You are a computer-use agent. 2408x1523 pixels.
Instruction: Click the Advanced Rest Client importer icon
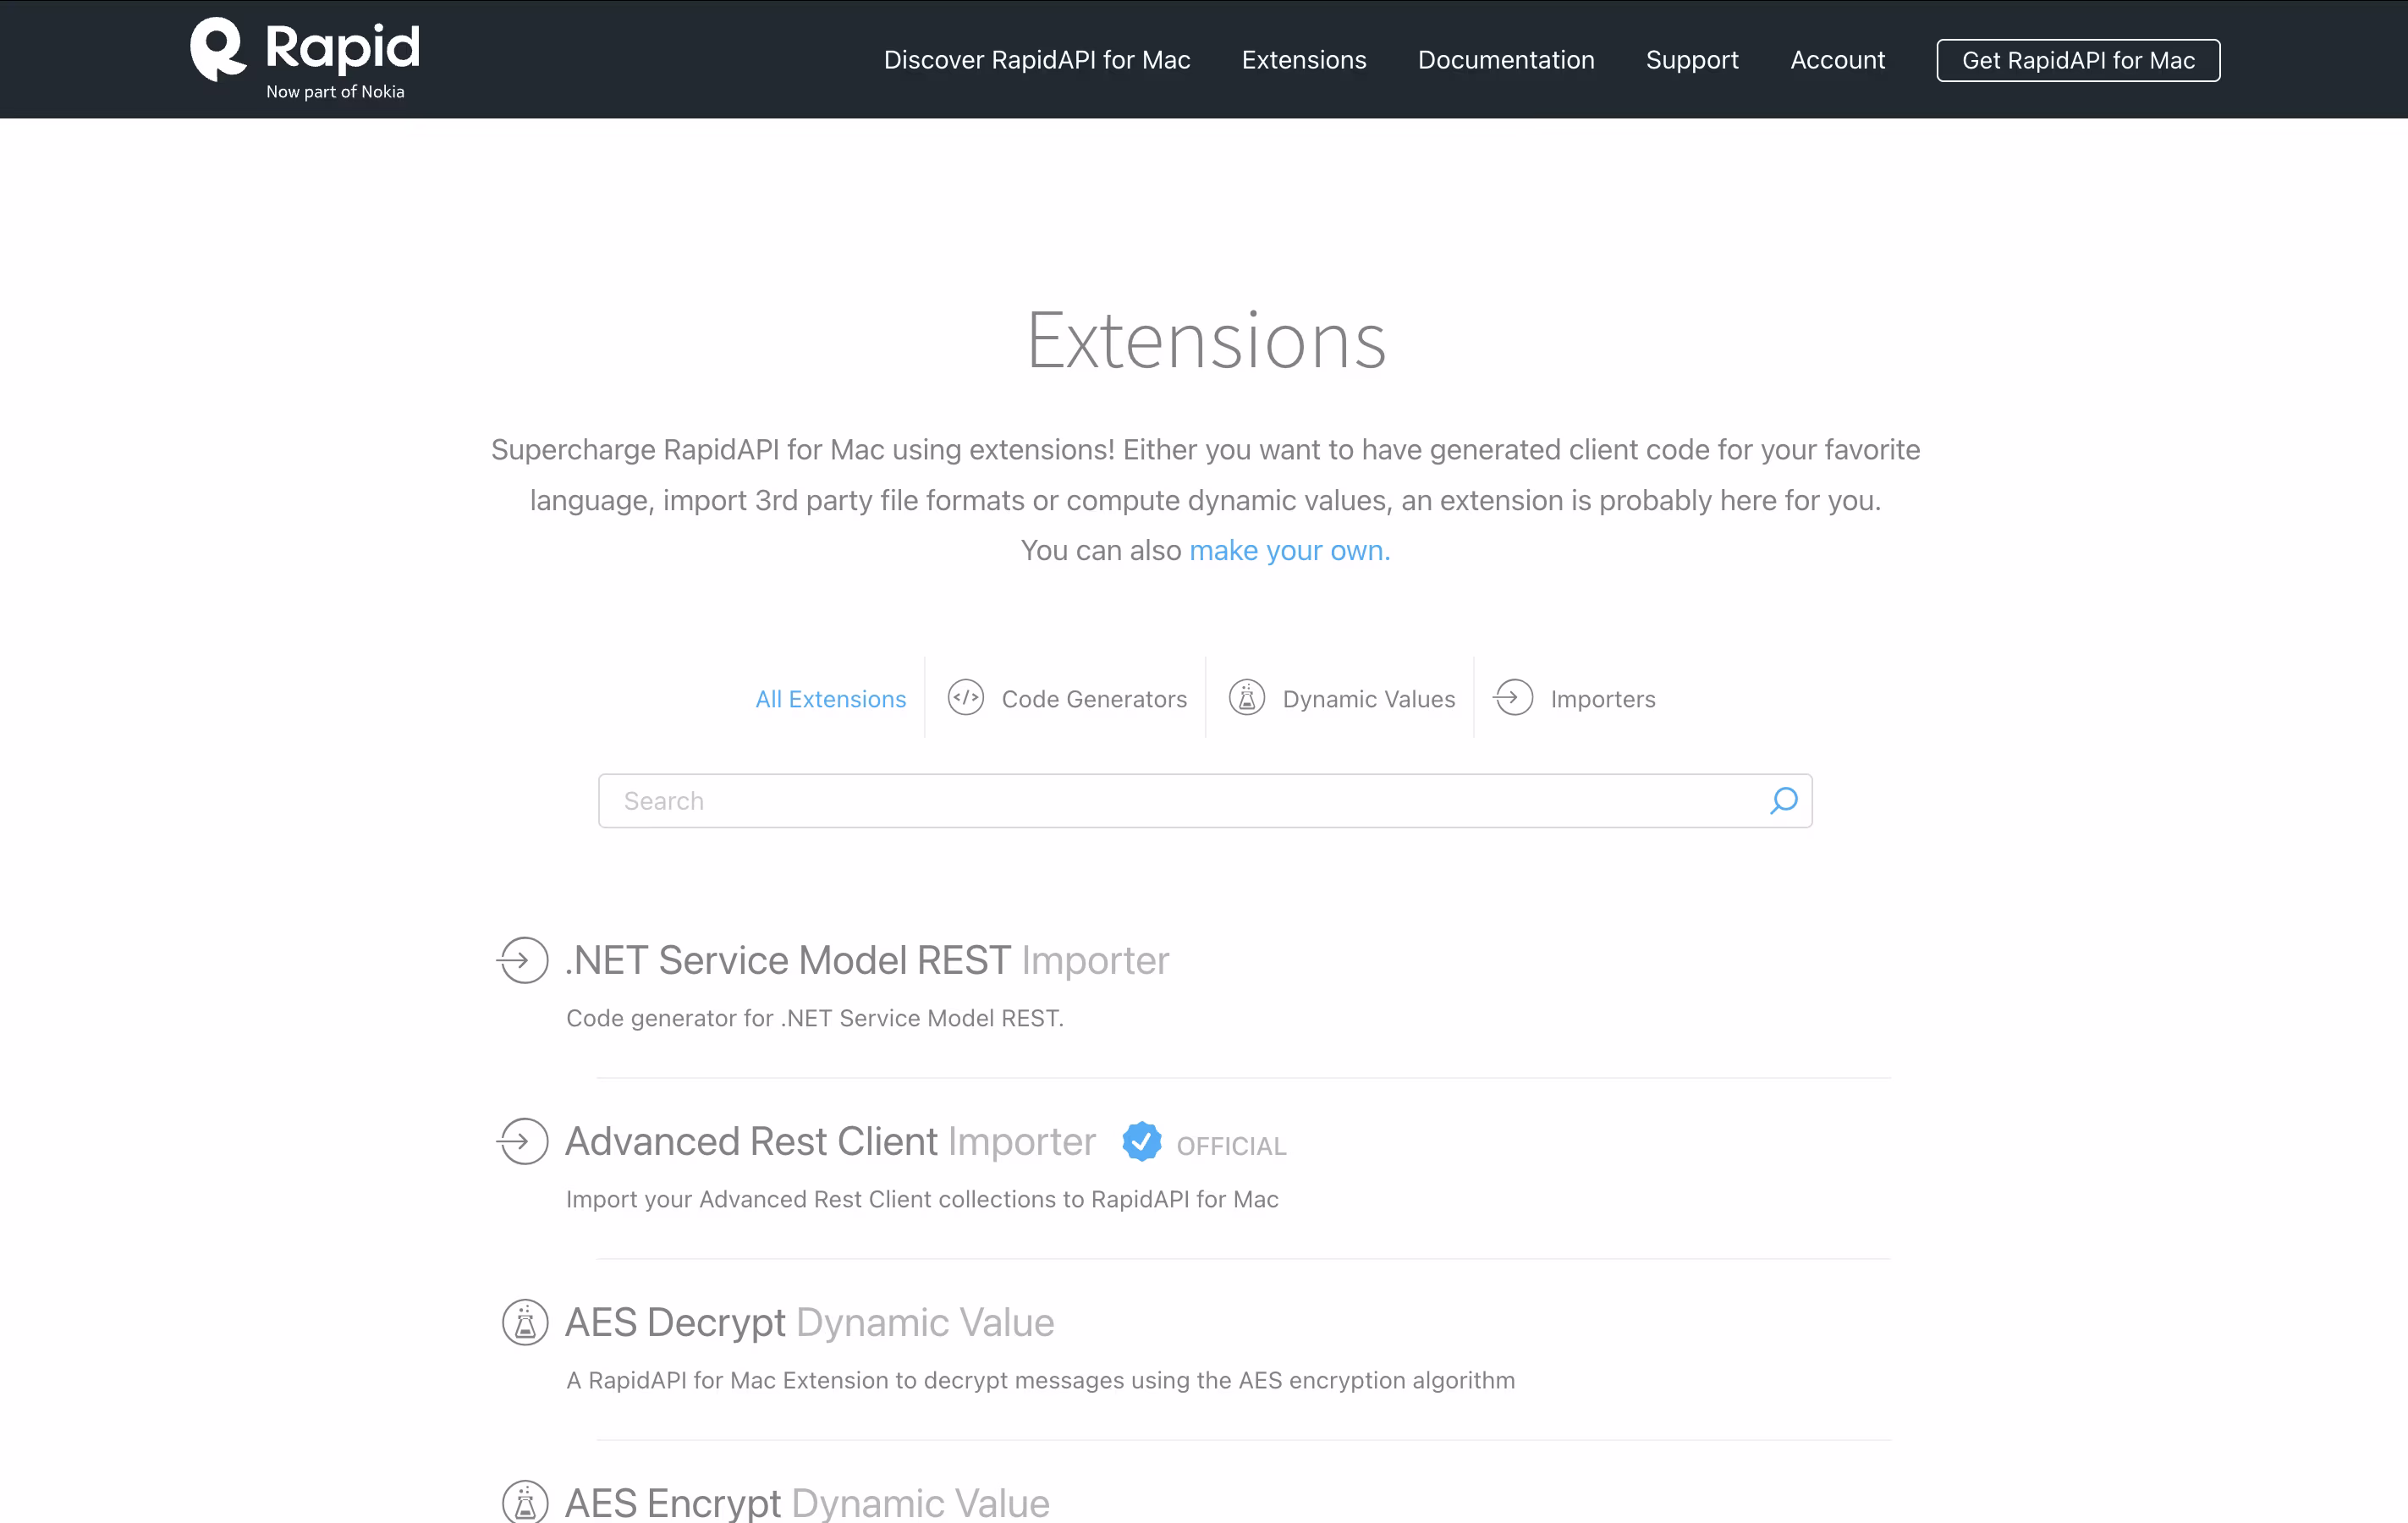point(523,1141)
